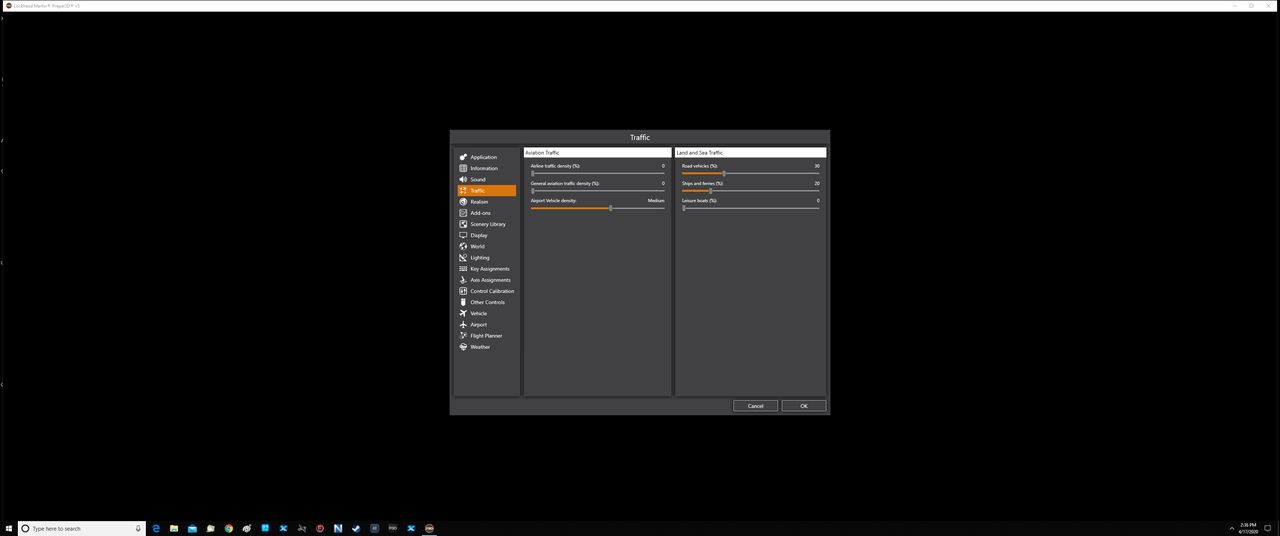Image resolution: width=1280 pixels, height=536 pixels.
Task: Open Steam from the taskbar
Action: (x=356, y=528)
